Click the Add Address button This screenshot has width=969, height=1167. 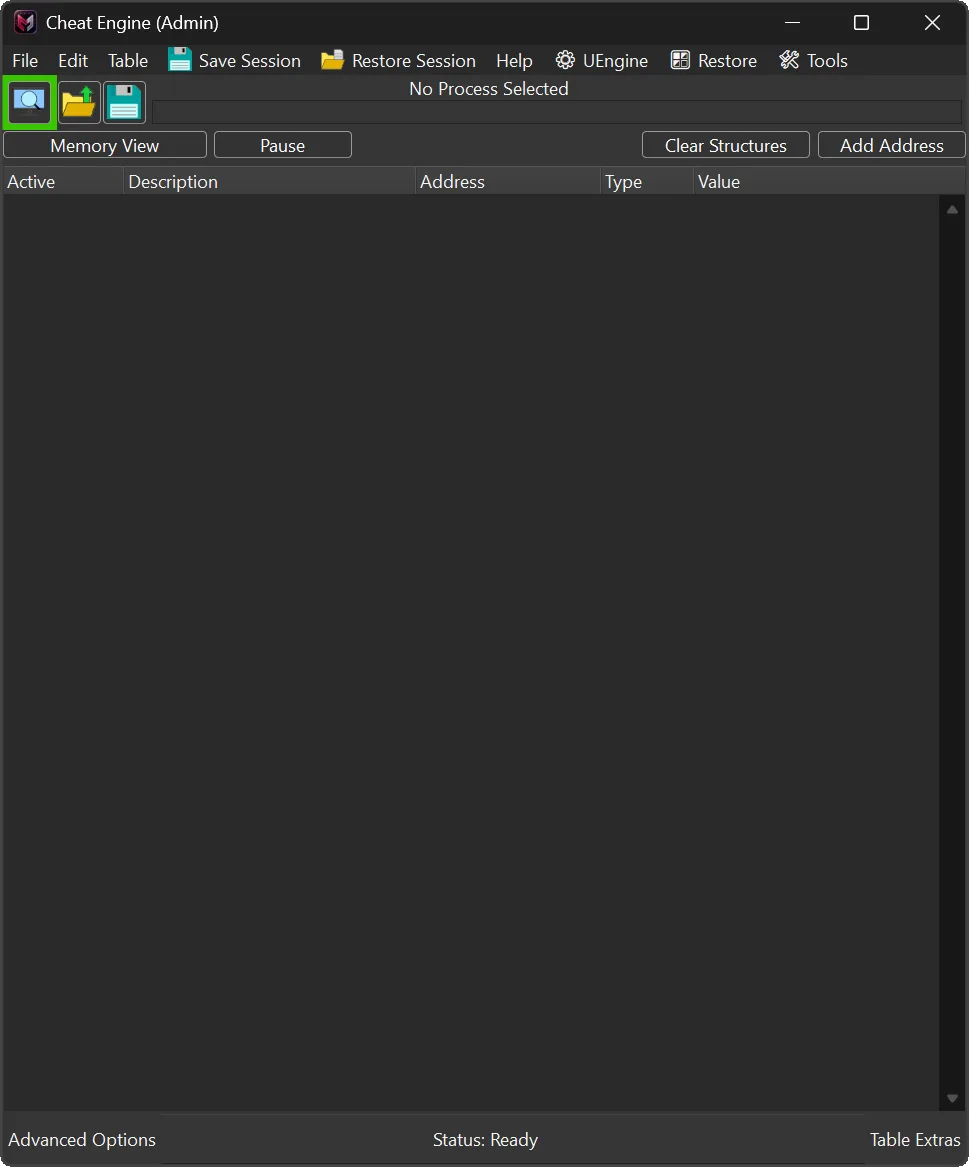(892, 145)
